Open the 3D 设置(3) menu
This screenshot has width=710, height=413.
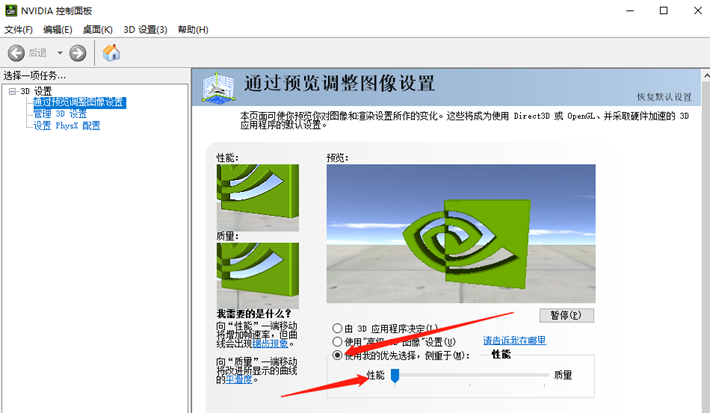coord(145,30)
